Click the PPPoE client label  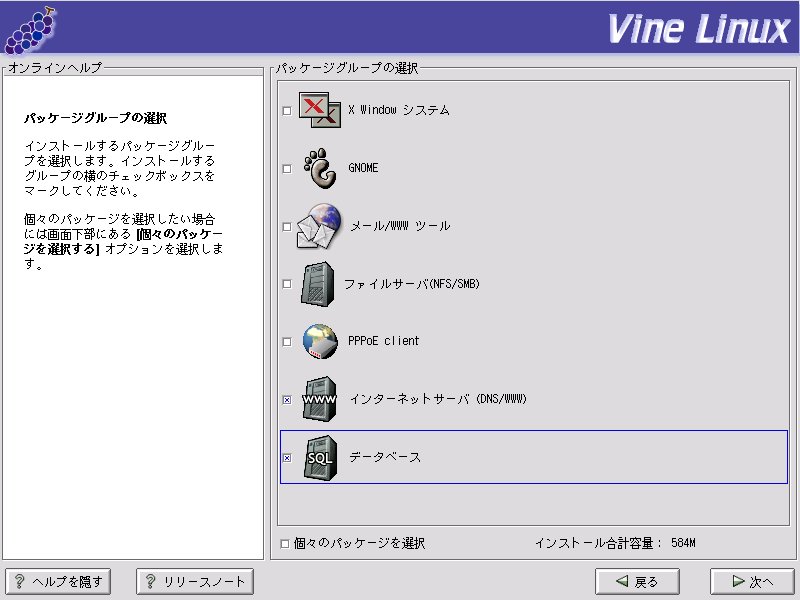tap(384, 341)
